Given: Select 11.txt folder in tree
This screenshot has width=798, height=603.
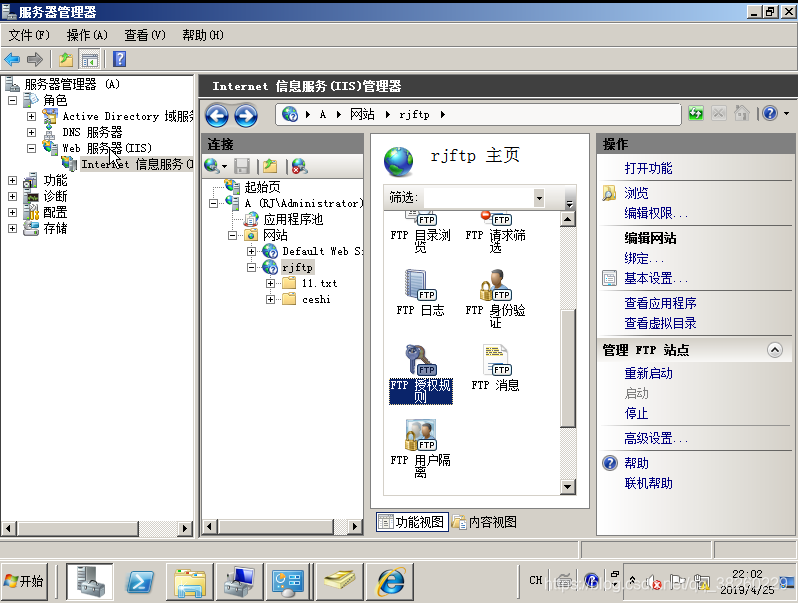Looking at the screenshot, I should point(319,283).
